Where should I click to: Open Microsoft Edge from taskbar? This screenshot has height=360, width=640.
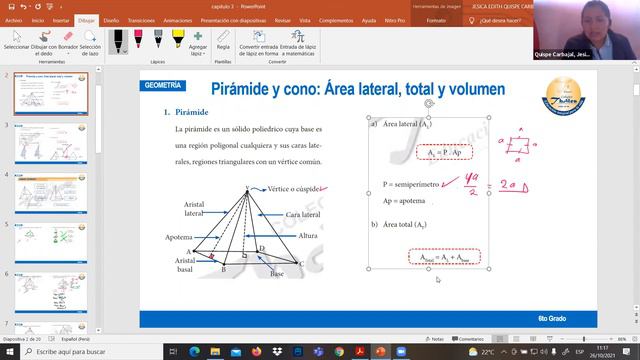coord(194,351)
